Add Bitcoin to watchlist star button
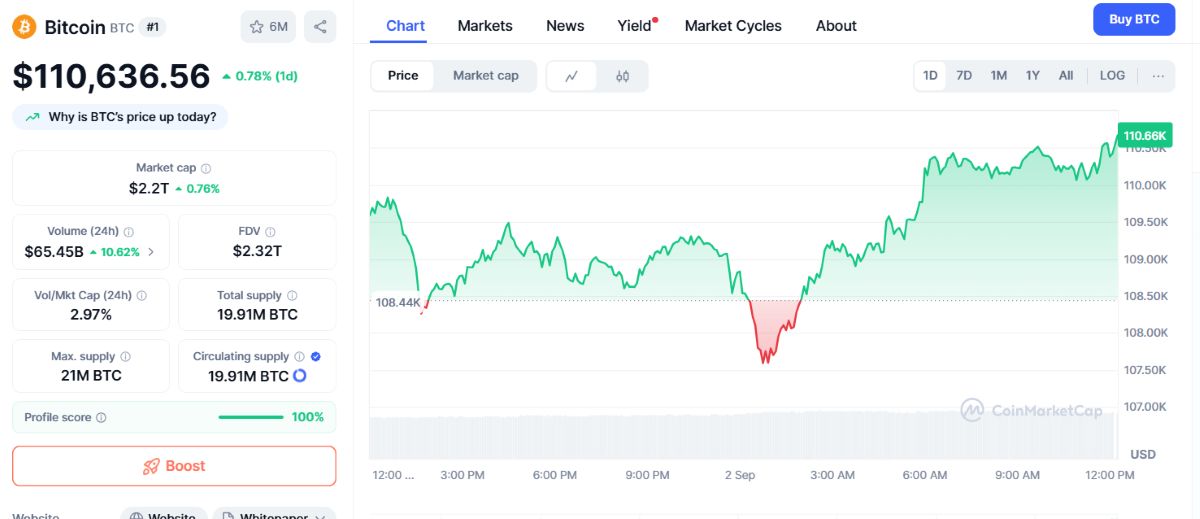This screenshot has width=1200, height=519. click(x=268, y=27)
